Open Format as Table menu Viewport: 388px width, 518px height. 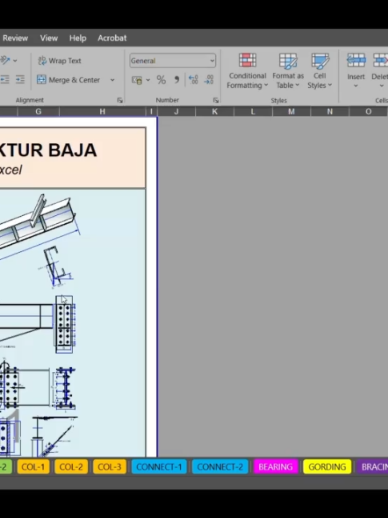(x=288, y=71)
